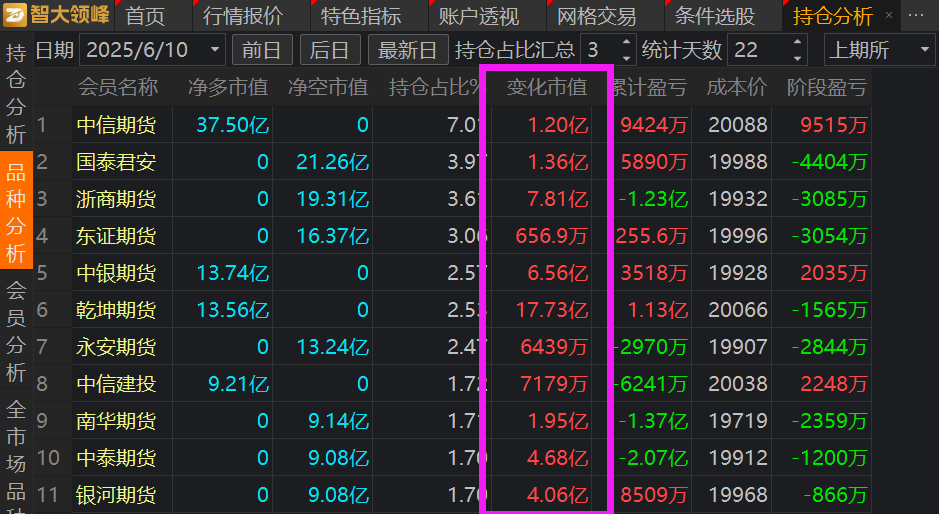Click net short value 16.37亿
This screenshot has height=514, width=939.
click(x=332, y=236)
